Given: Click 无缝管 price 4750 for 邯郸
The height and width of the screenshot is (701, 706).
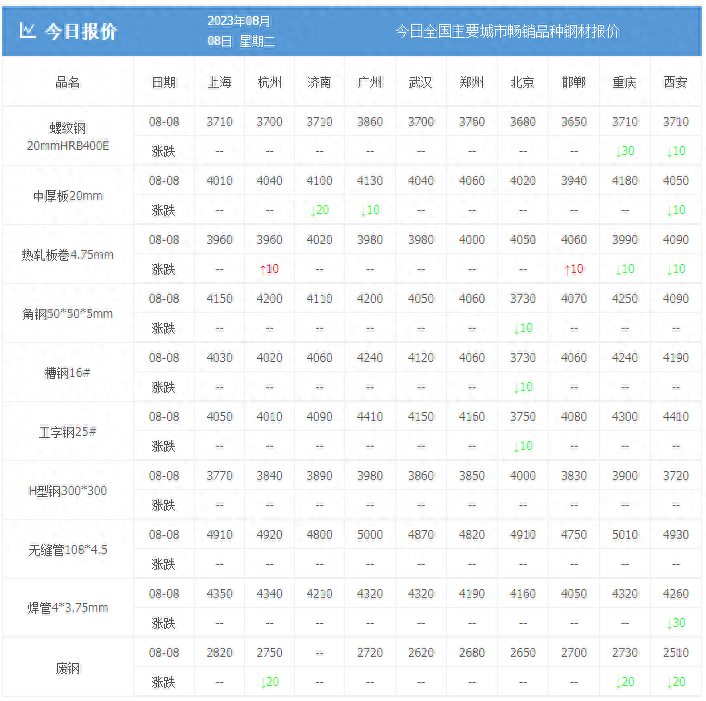Looking at the screenshot, I should click(x=574, y=534).
